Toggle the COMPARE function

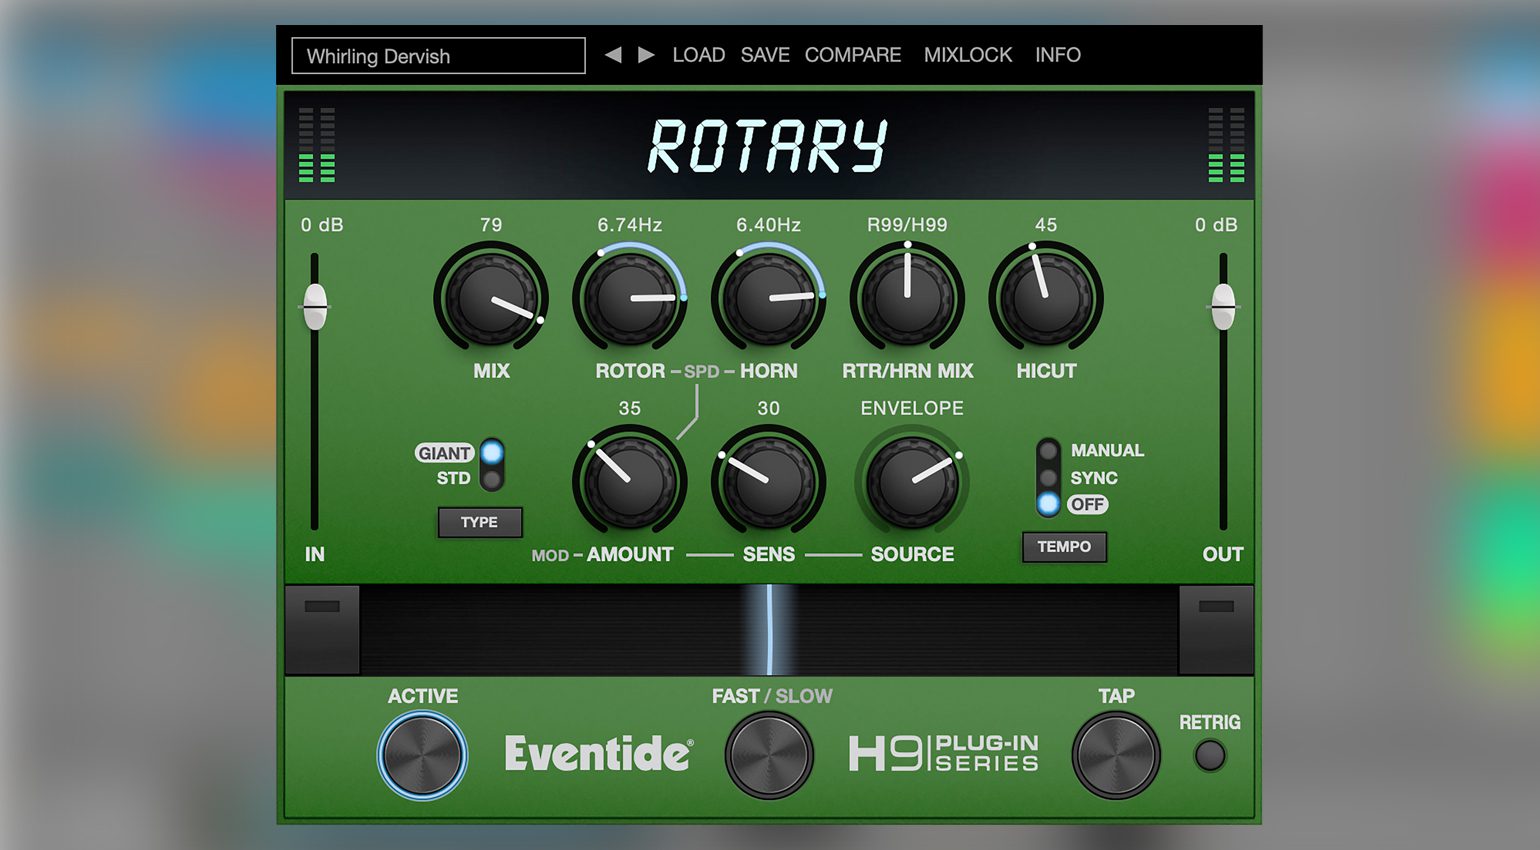[853, 55]
